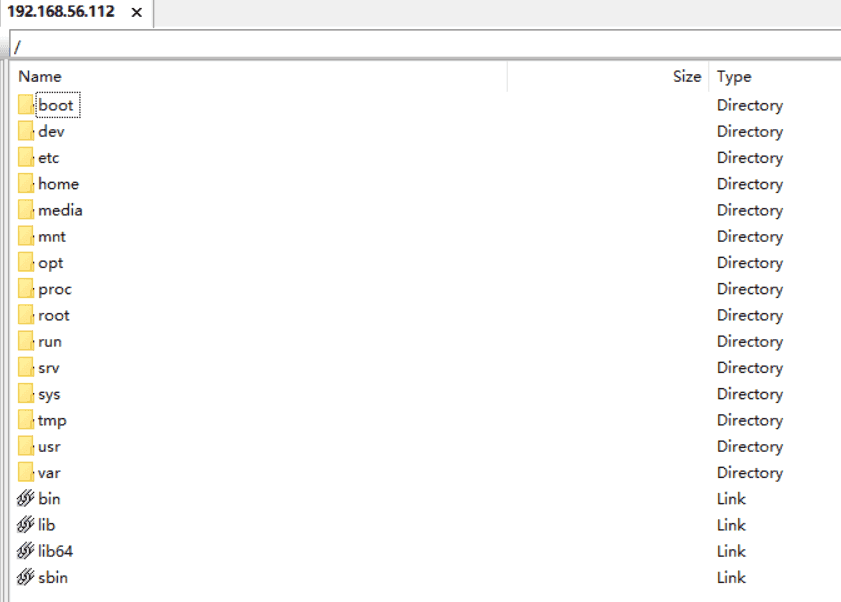Screen dimensions: 841x602
Task: Click the lib64 symlink icon
Action: (x=25, y=552)
